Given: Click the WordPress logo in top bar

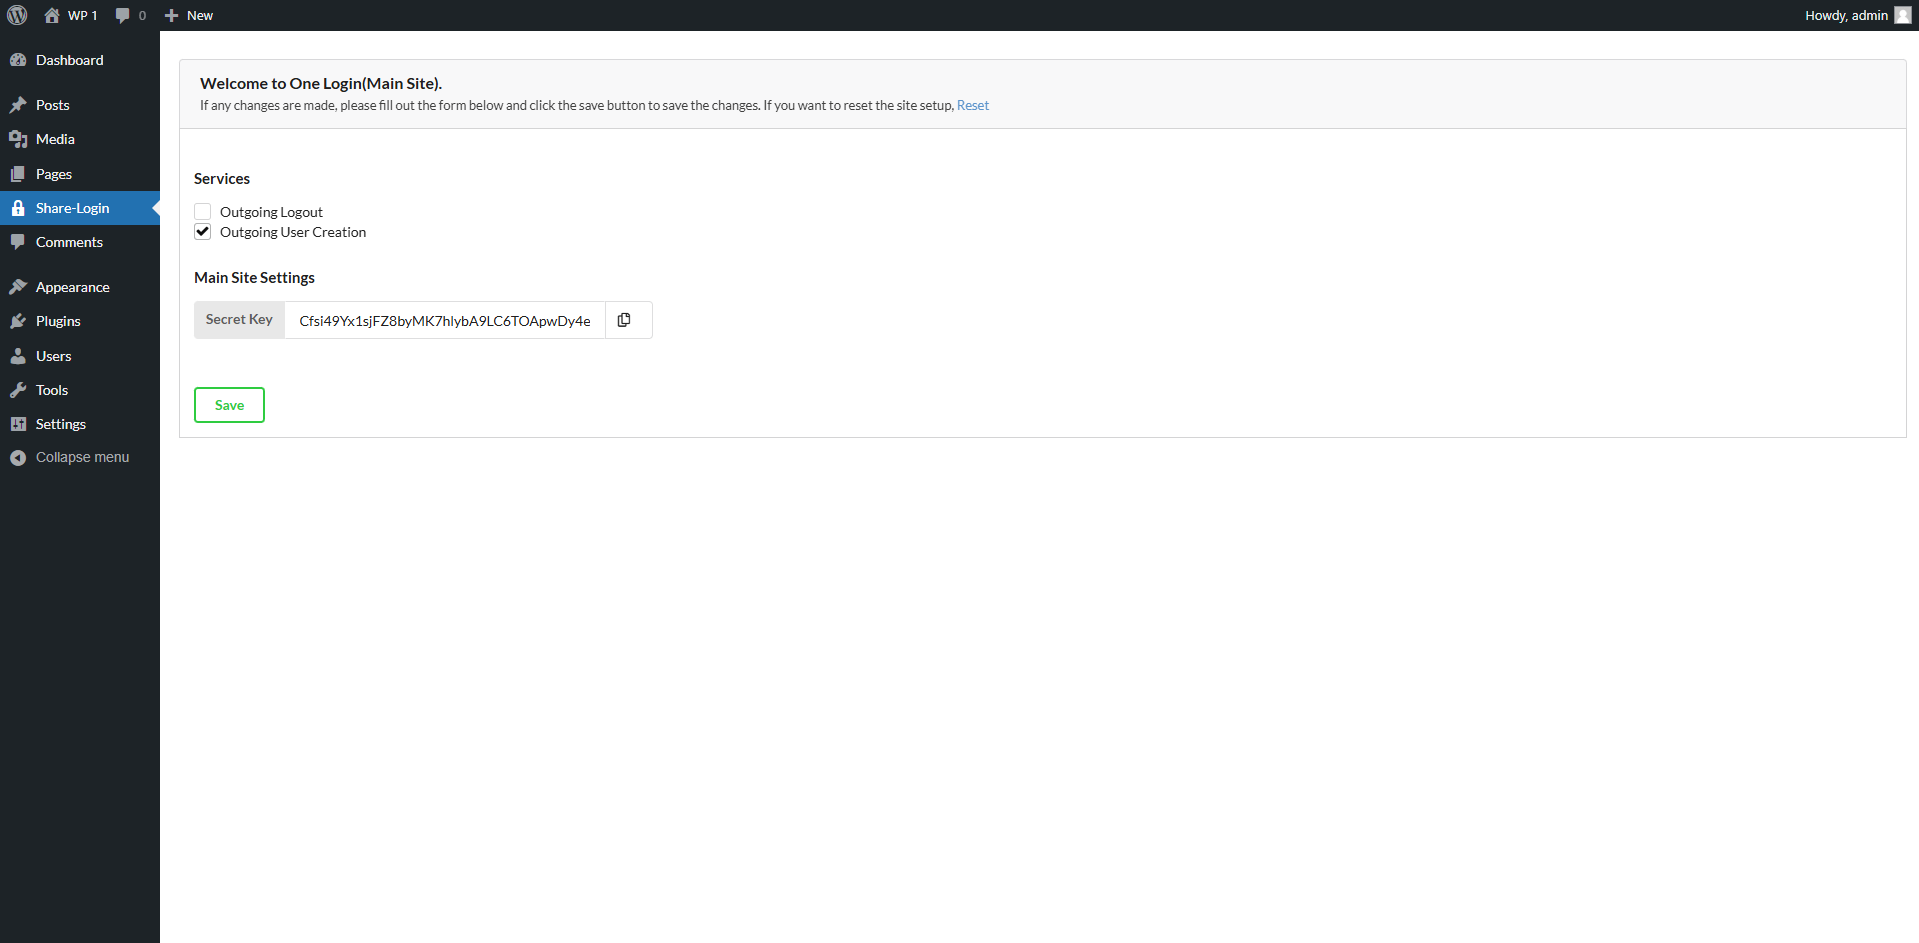Looking at the screenshot, I should 17,15.
